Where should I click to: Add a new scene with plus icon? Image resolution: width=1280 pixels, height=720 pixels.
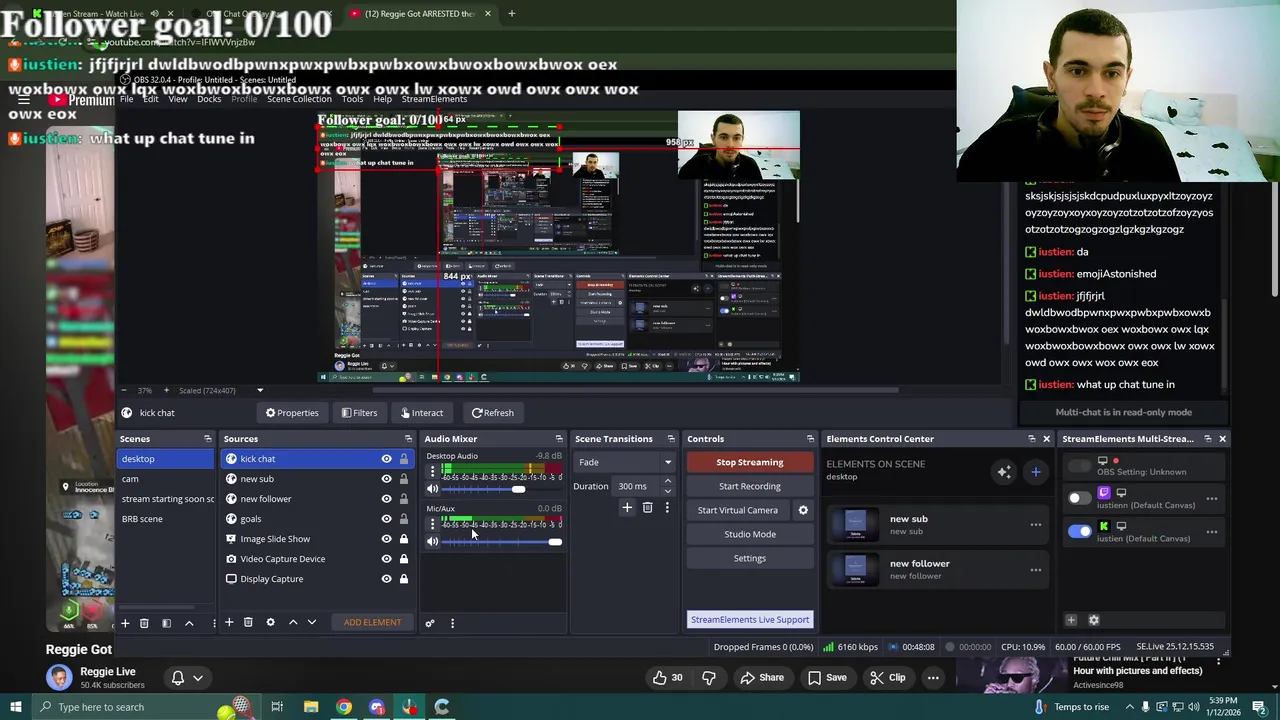[x=125, y=623]
